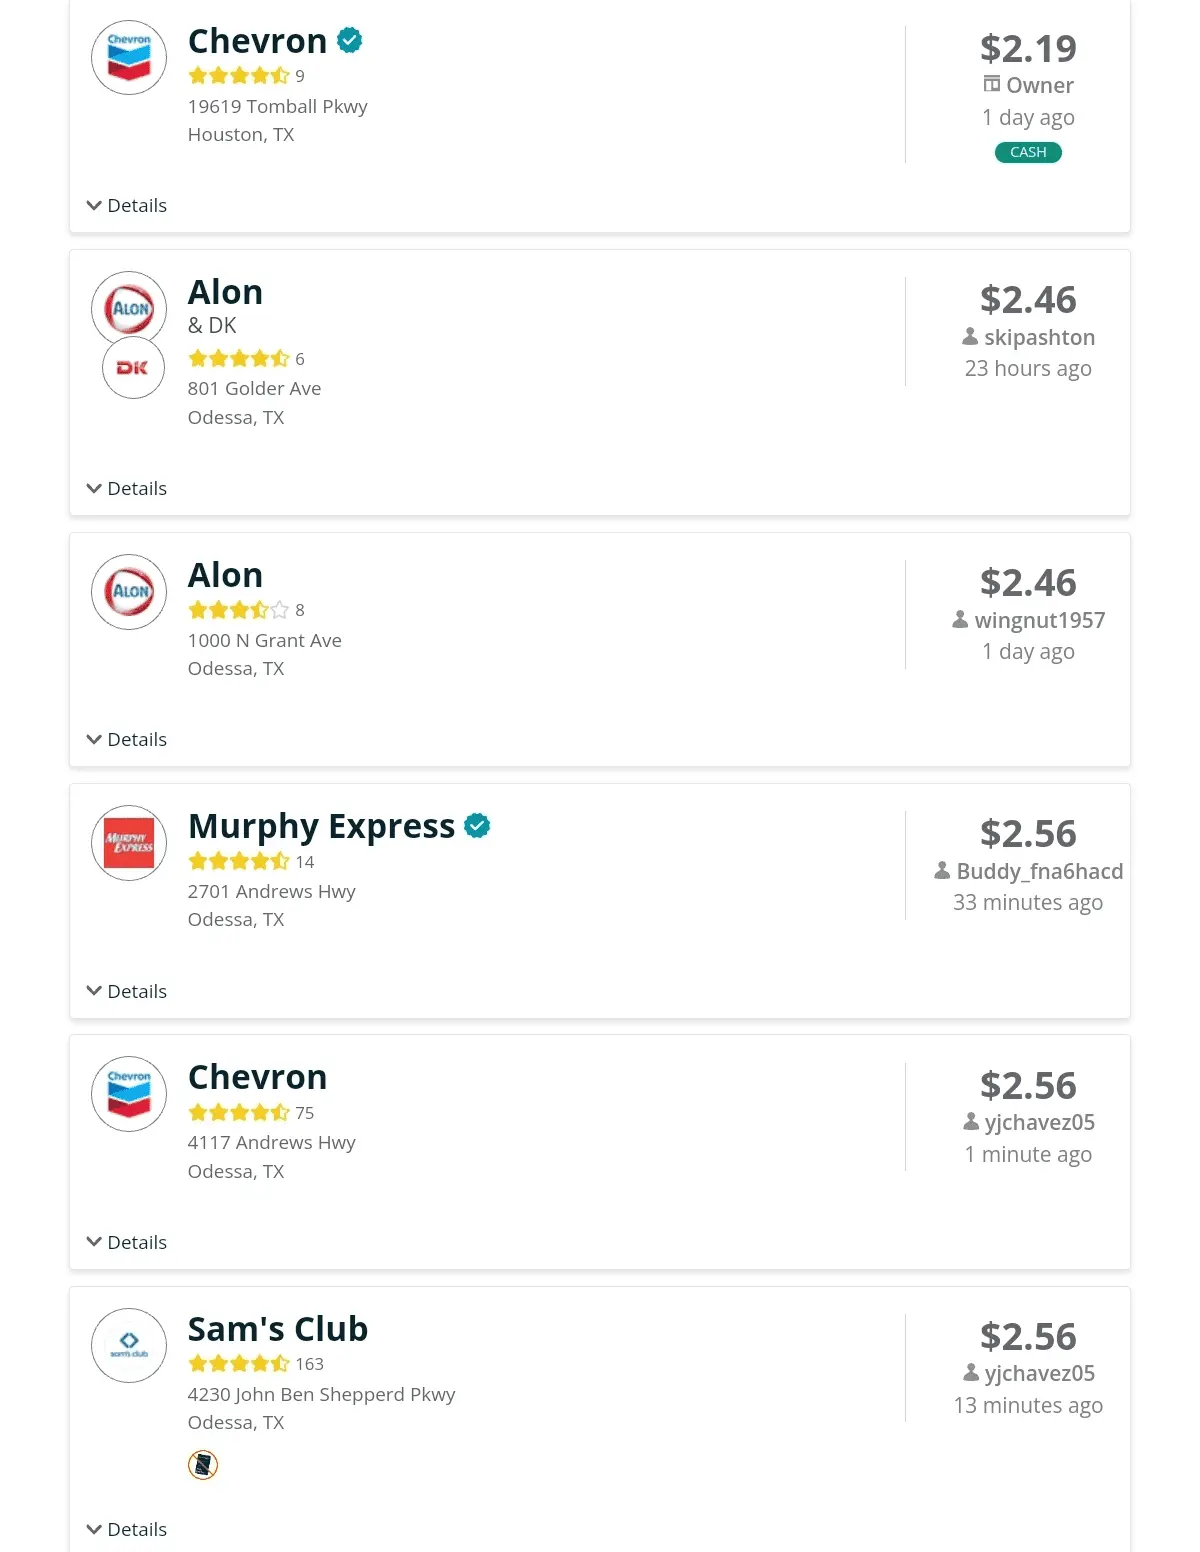Screen dimensions: 1200x1552
Task: Open the Murphy Express station name link
Action: coord(321,826)
